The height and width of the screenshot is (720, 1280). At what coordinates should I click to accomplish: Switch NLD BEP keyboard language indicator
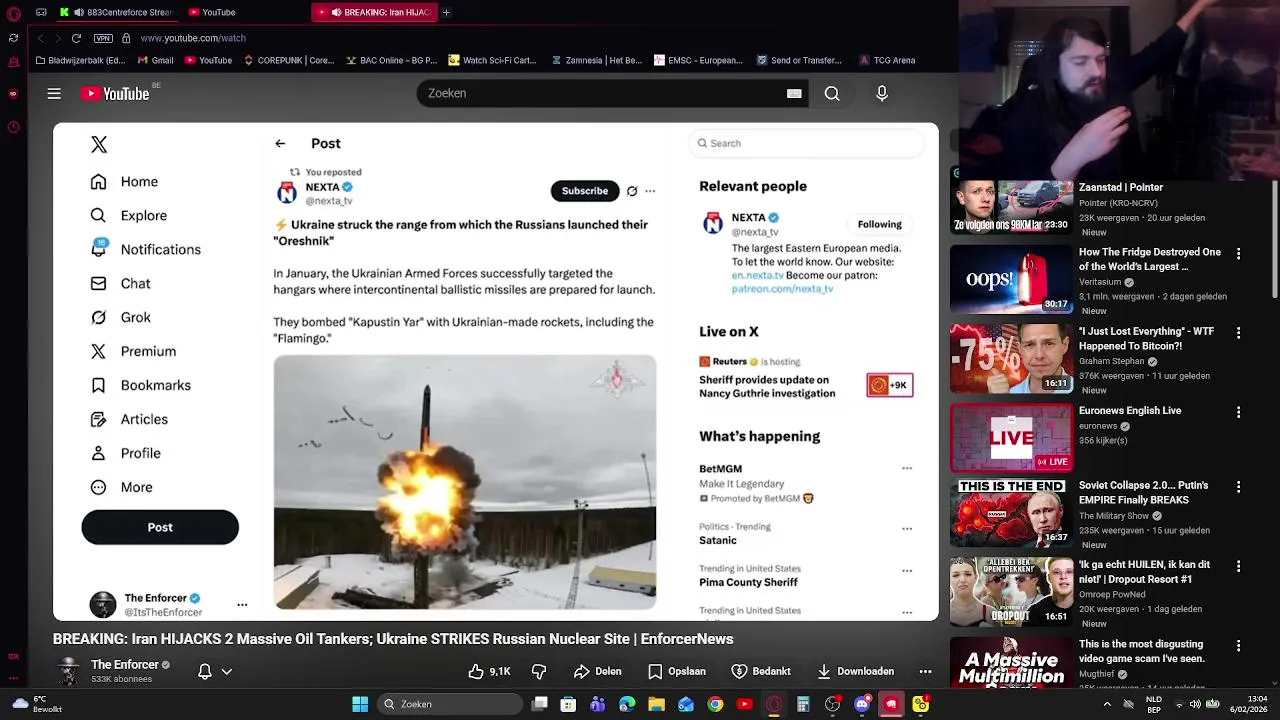(x=1154, y=704)
